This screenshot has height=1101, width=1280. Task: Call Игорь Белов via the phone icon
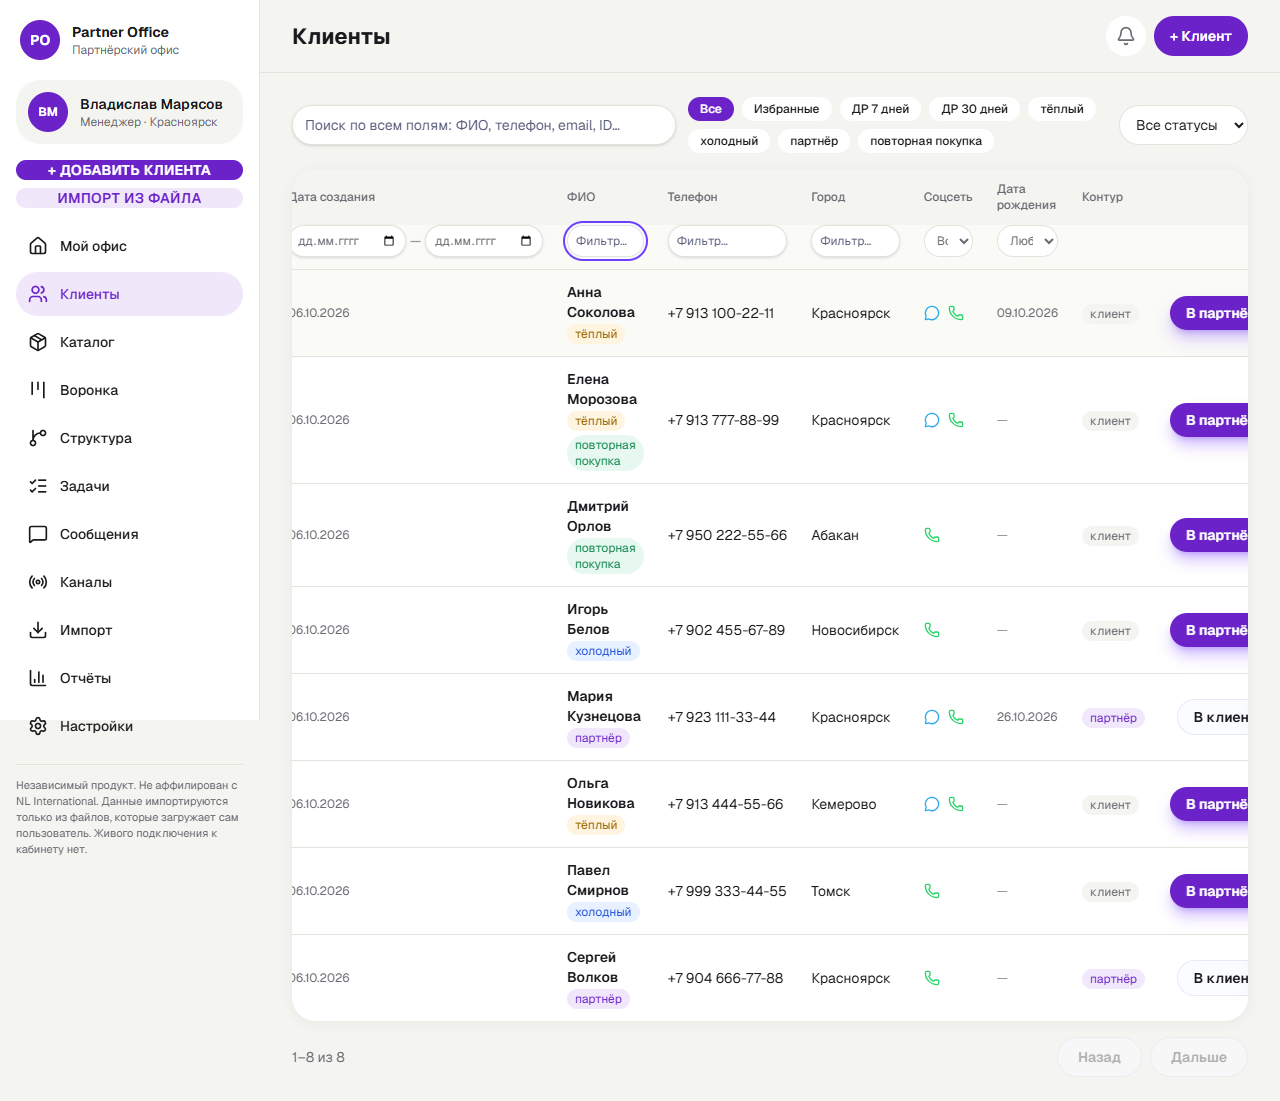[x=932, y=630]
